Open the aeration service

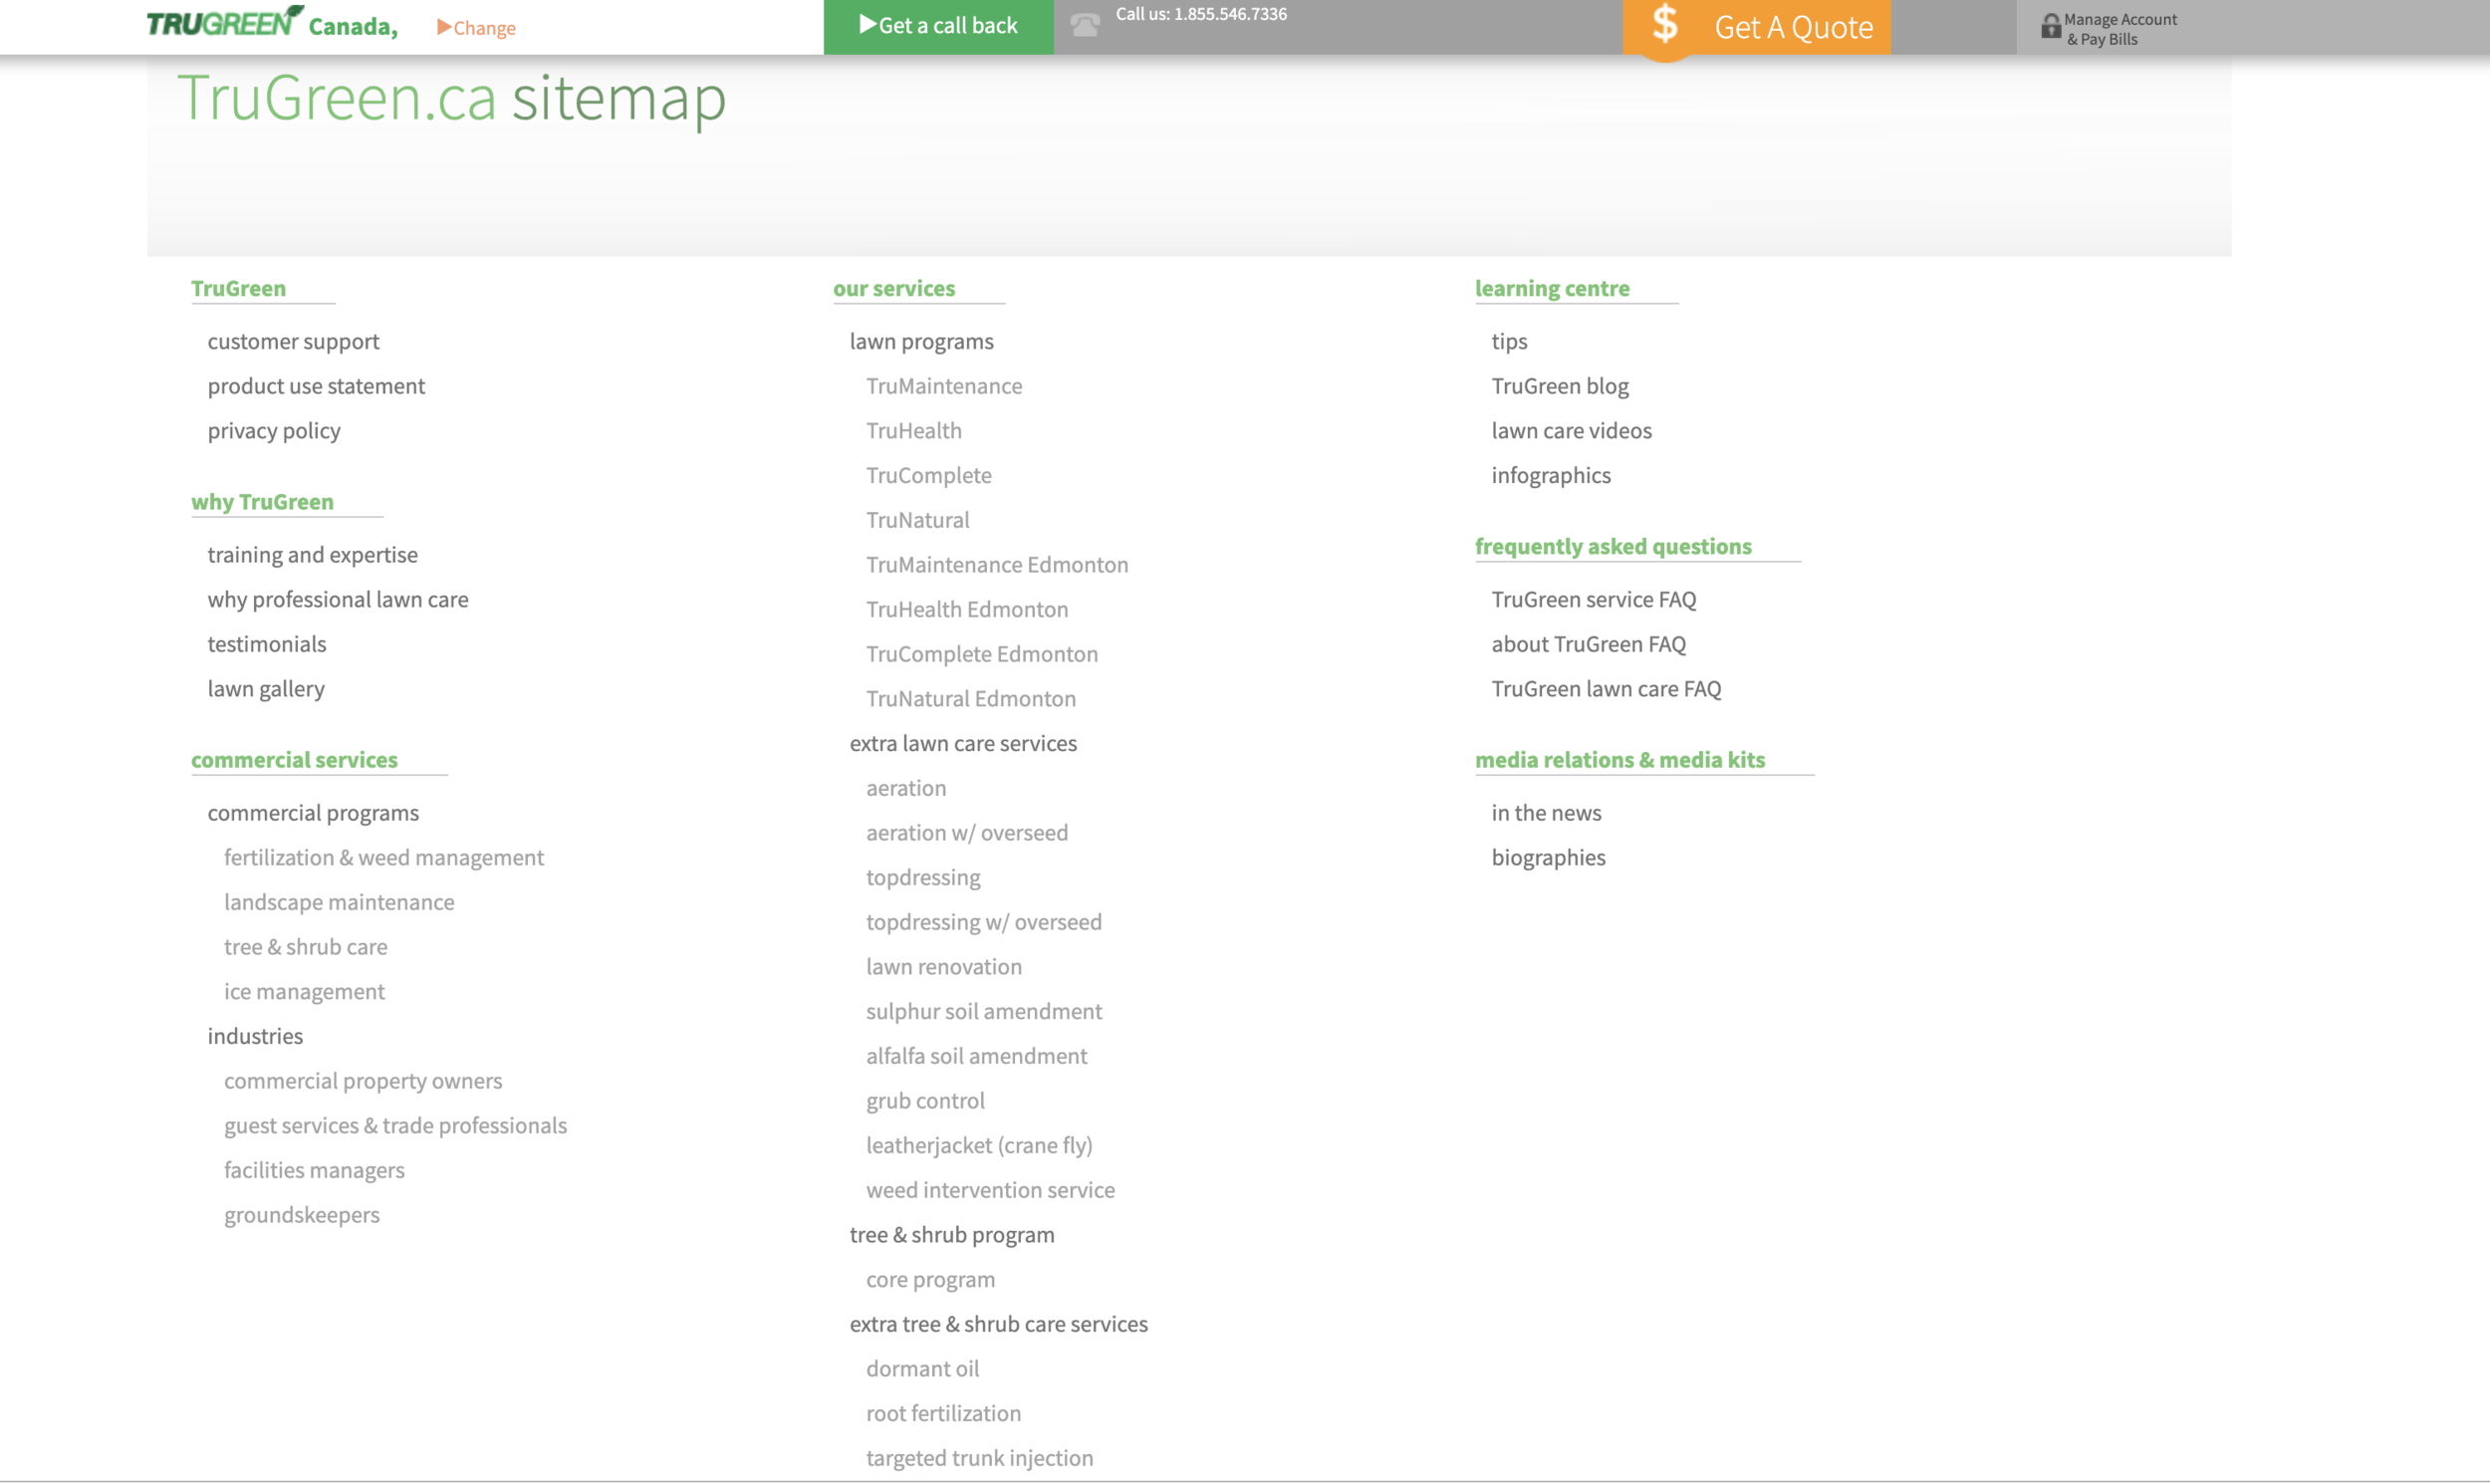[906, 788]
